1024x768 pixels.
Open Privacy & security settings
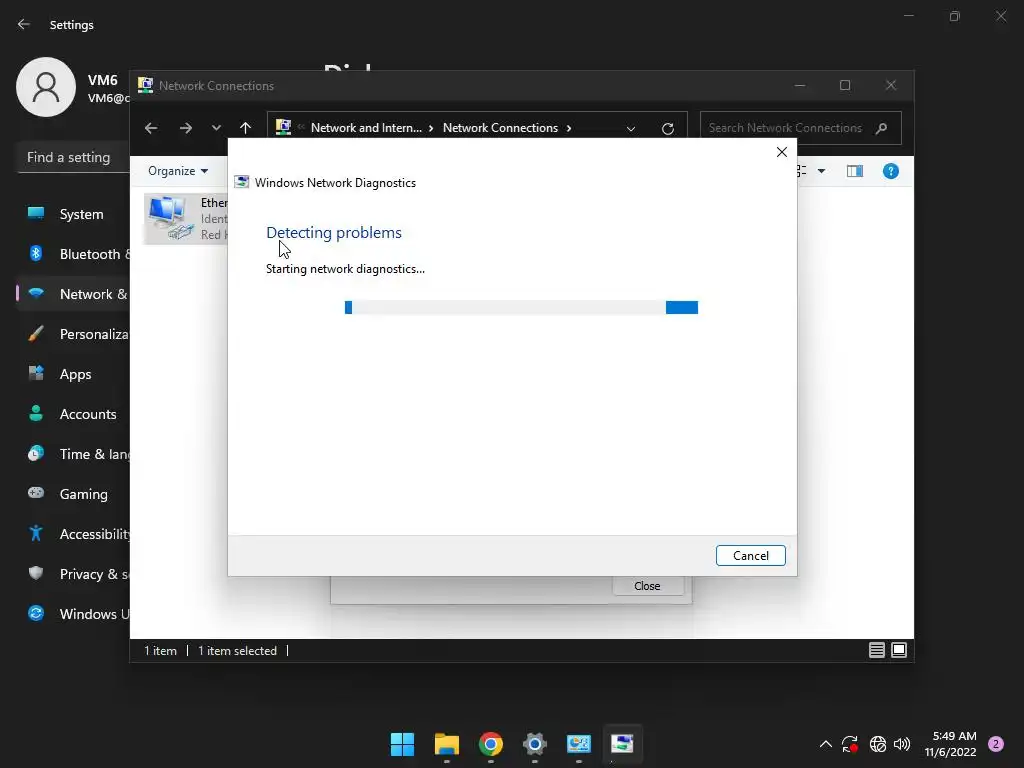click(73, 574)
